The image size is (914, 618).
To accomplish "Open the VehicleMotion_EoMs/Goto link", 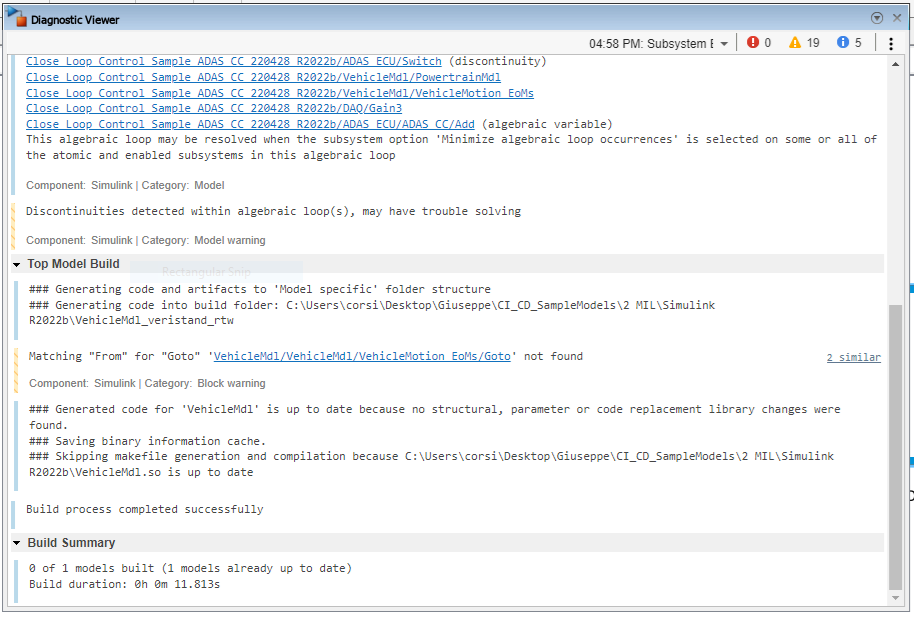I will 362,356.
